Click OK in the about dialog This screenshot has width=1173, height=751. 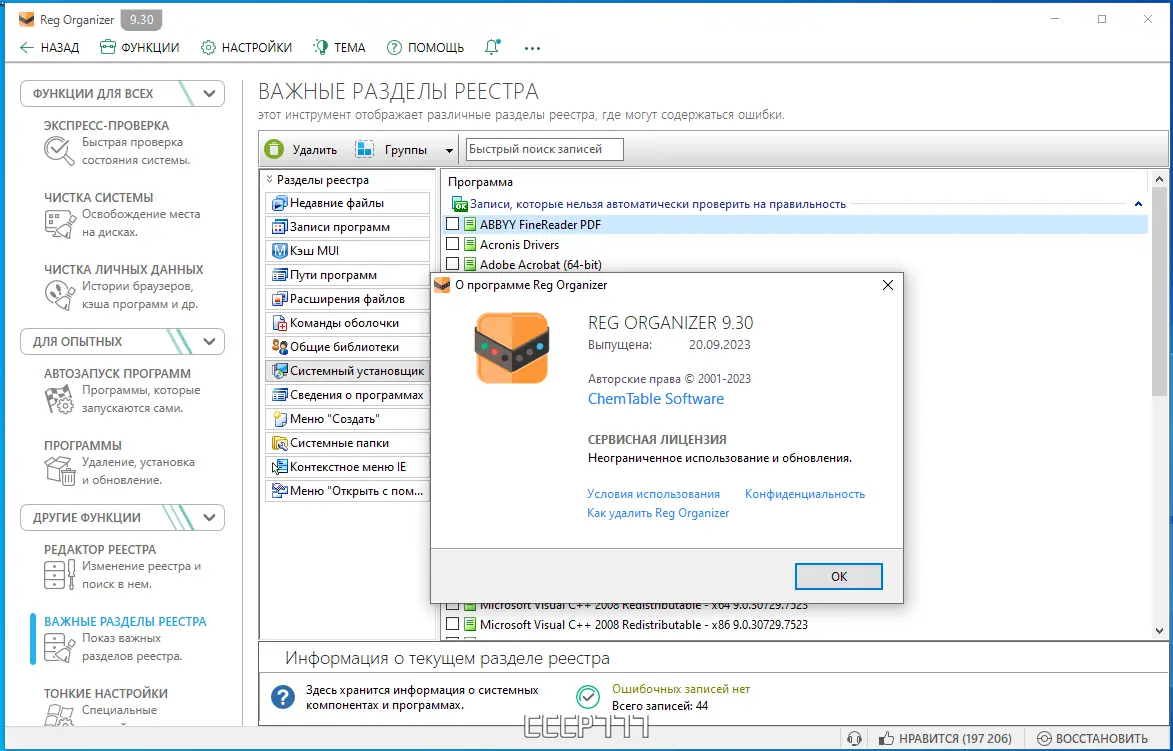click(x=838, y=576)
